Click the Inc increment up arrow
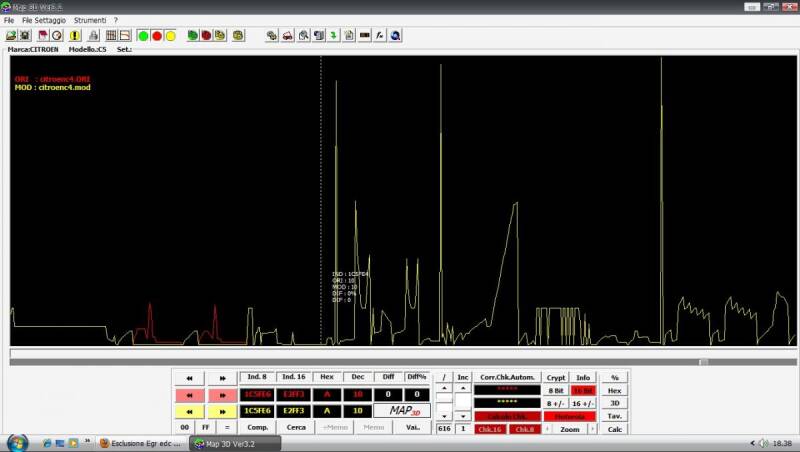 click(x=463, y=388)
